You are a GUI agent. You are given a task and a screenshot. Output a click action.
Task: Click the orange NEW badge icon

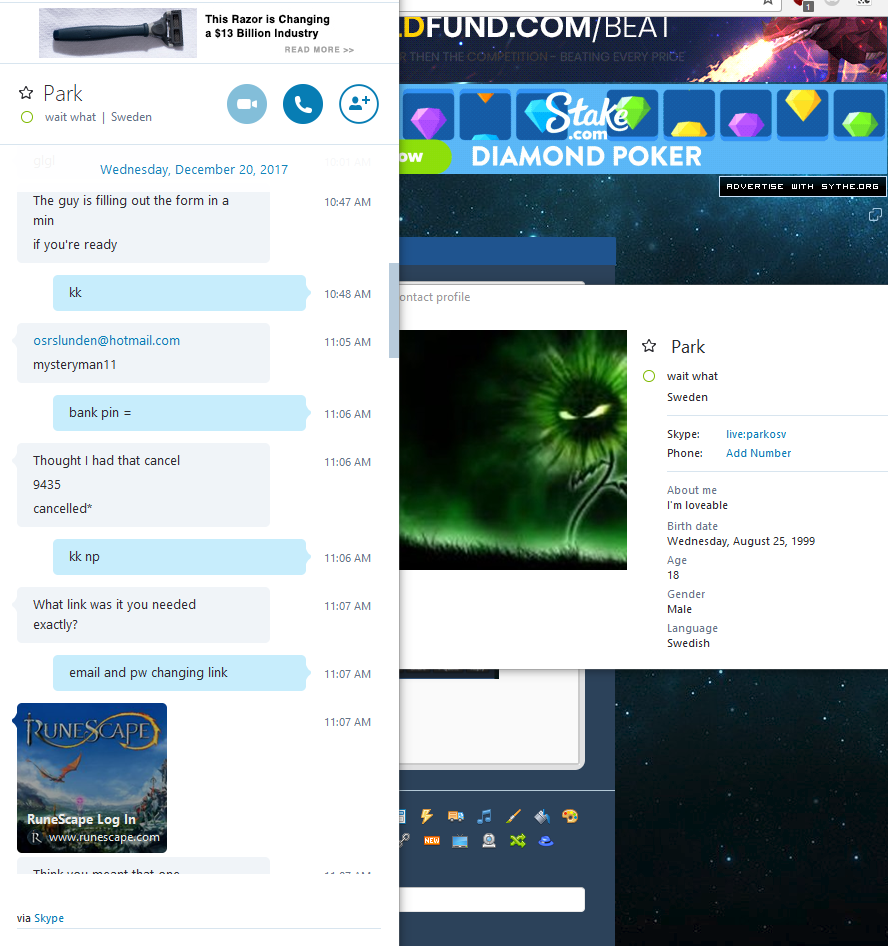[432, 840]
